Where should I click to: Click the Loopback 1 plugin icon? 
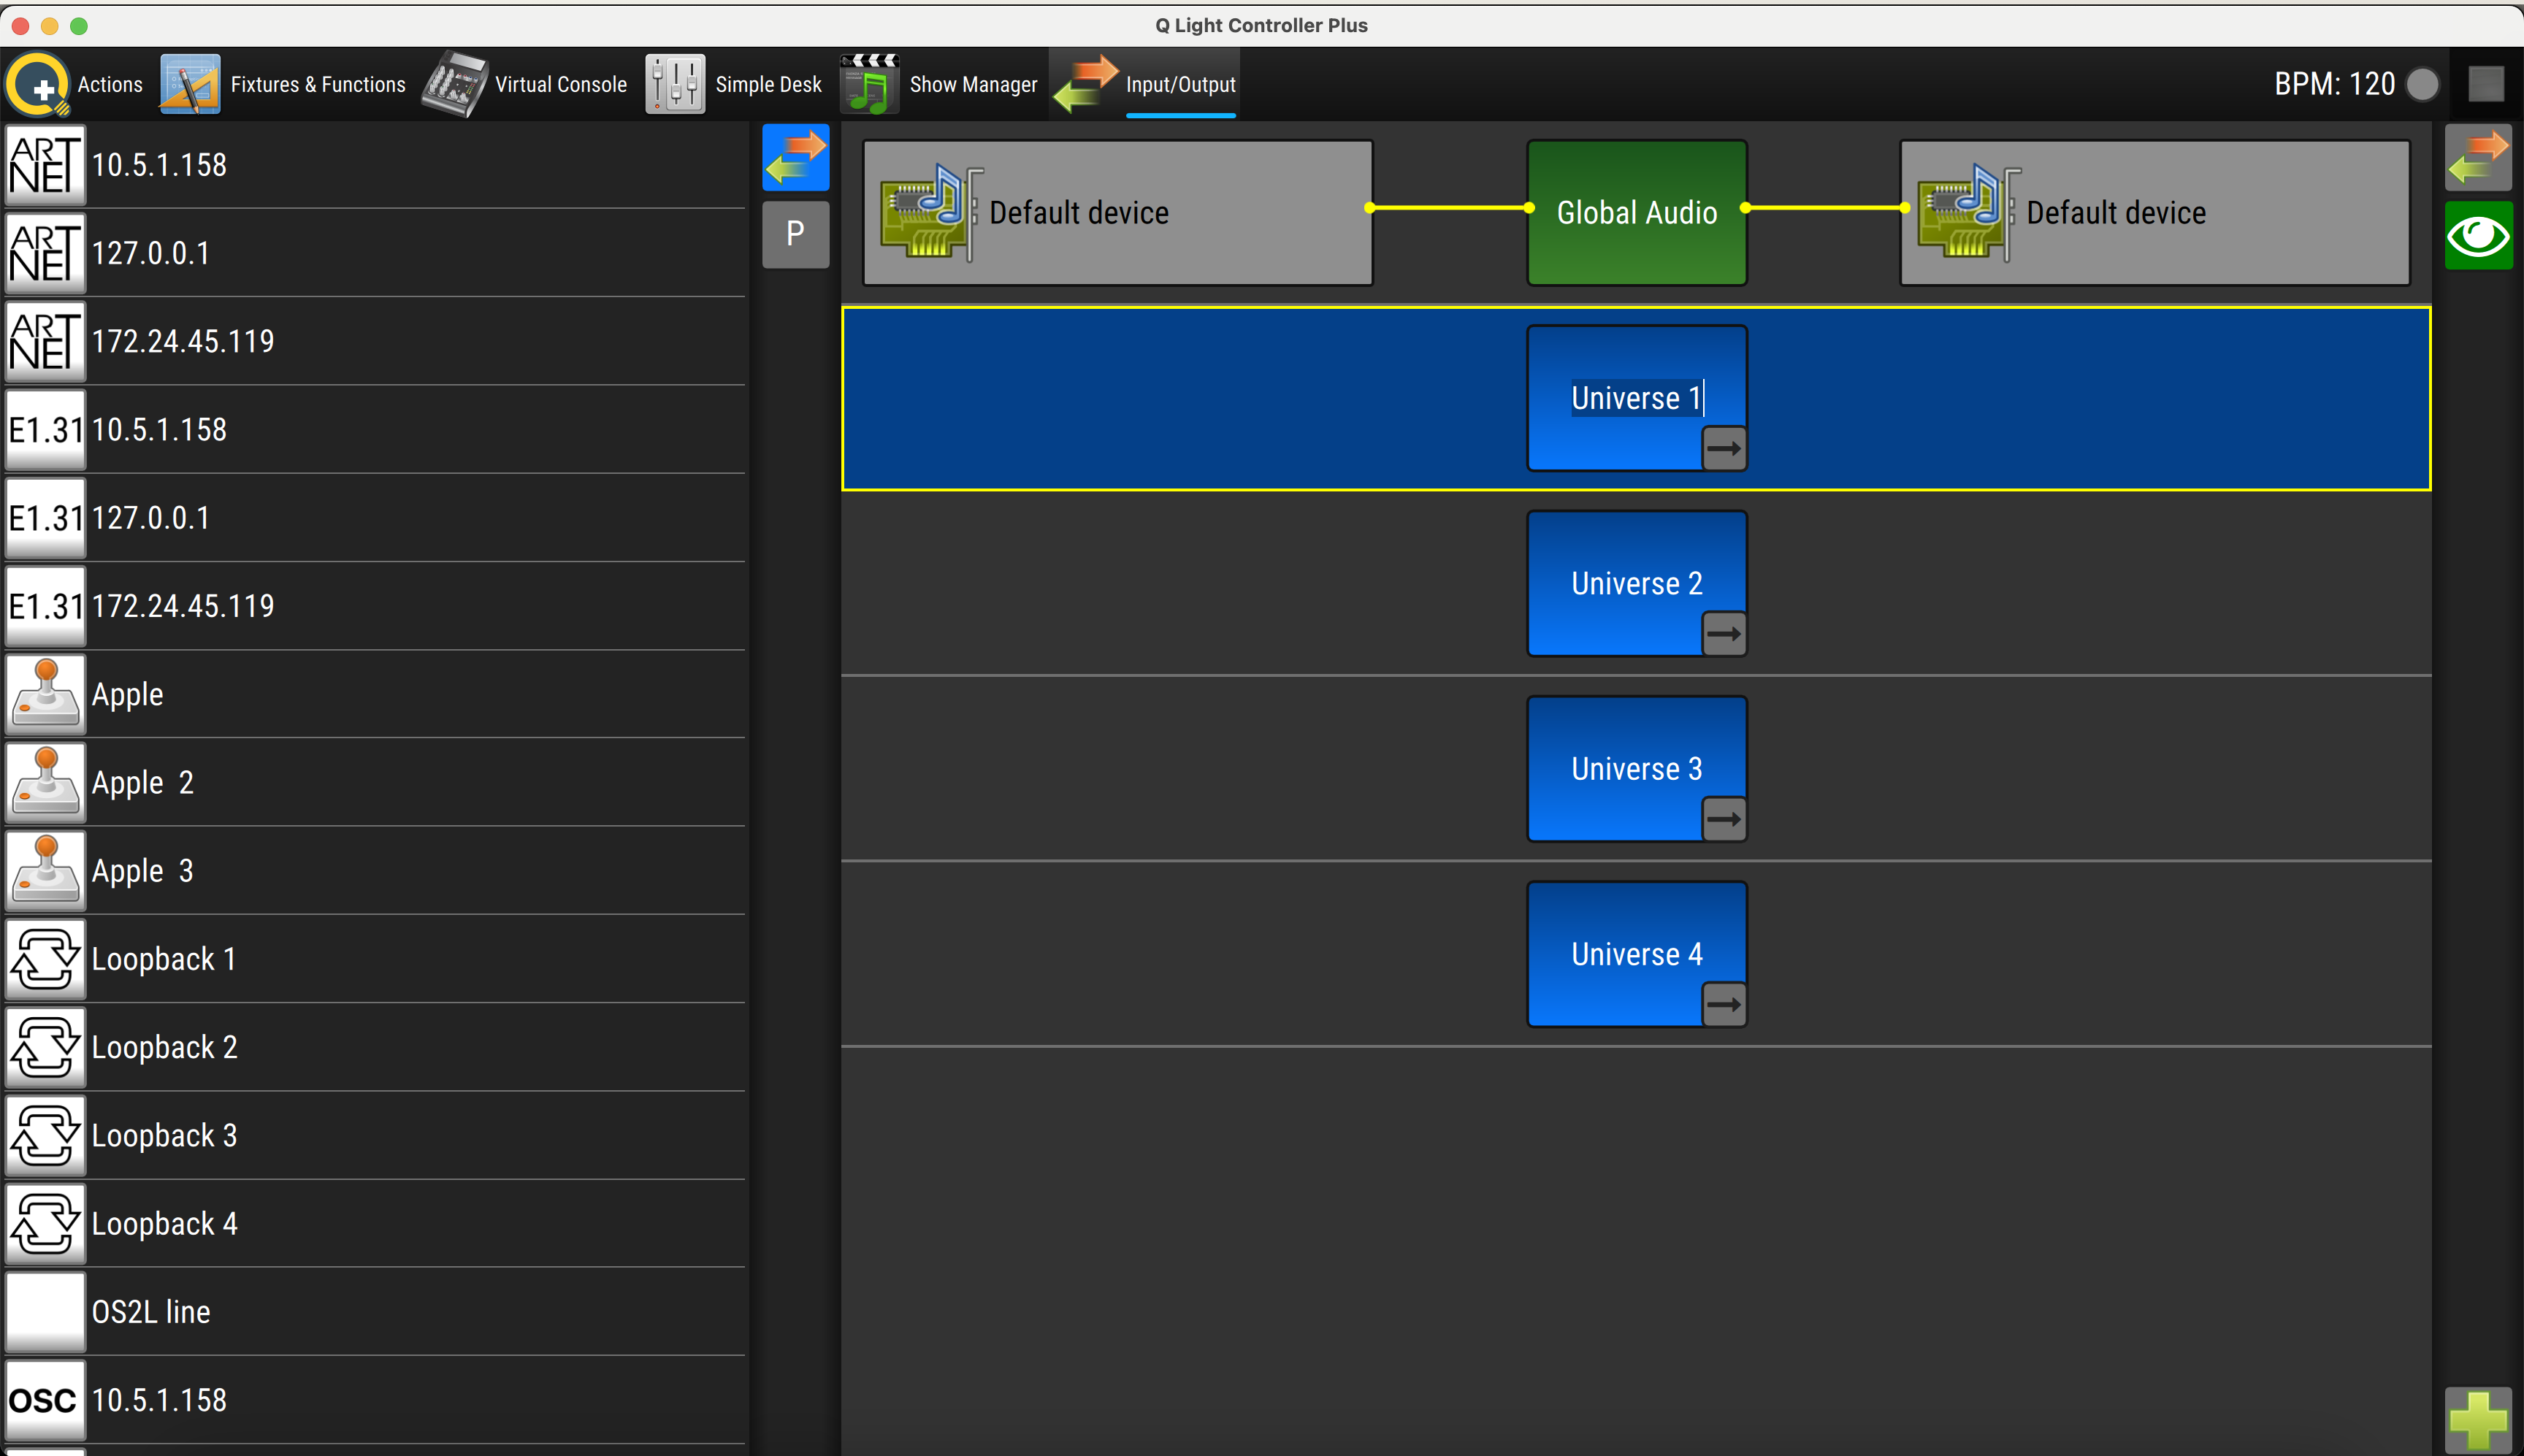[x=45, y=959]
